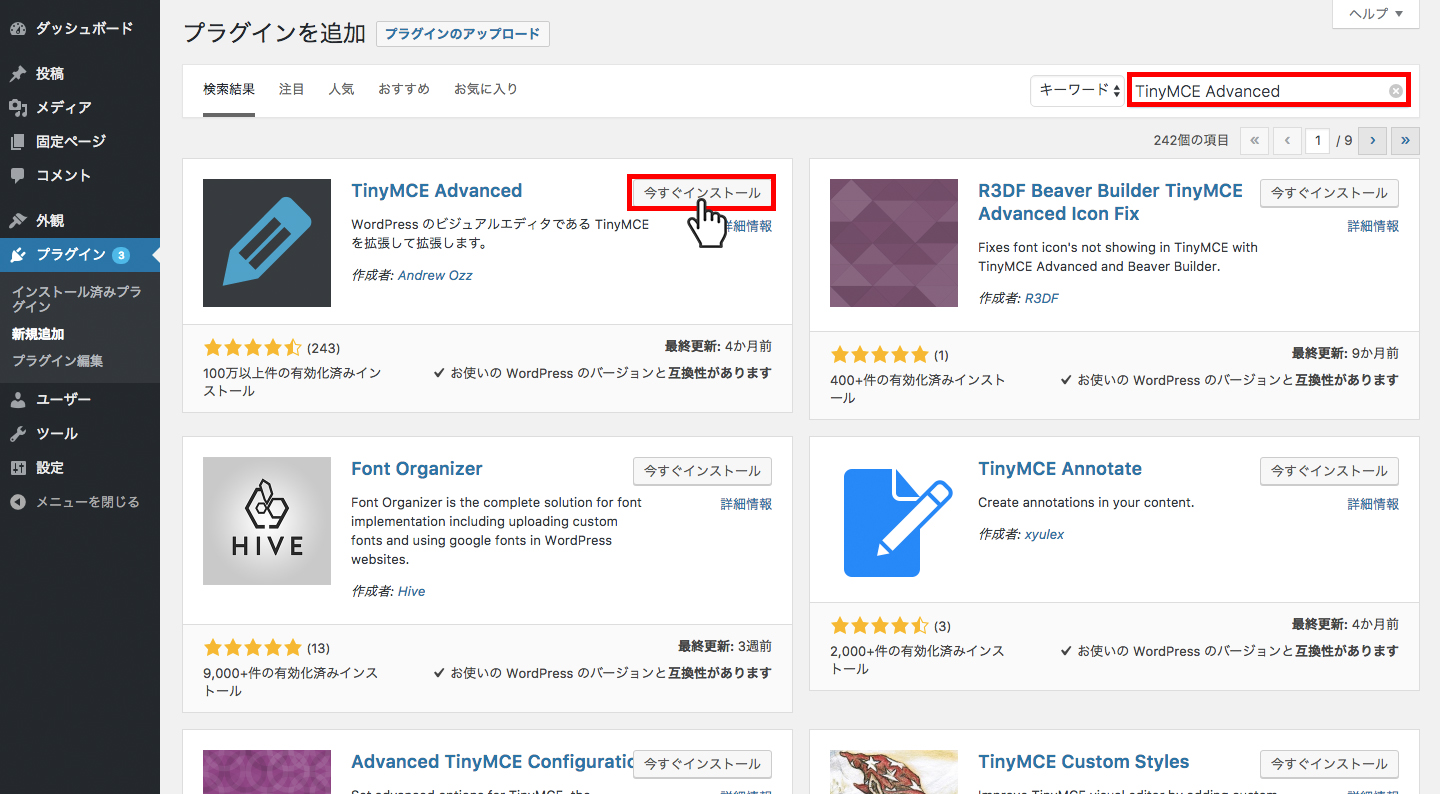Open the キーワード search type dropdown
The height and width of the screenshot is (794, 1440).
point(1077,90)
